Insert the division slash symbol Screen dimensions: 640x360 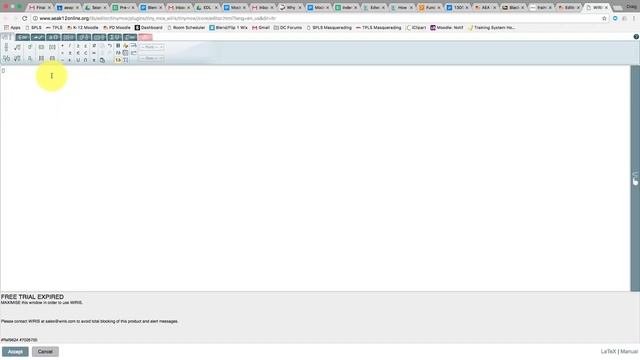(x=70, y=46)
